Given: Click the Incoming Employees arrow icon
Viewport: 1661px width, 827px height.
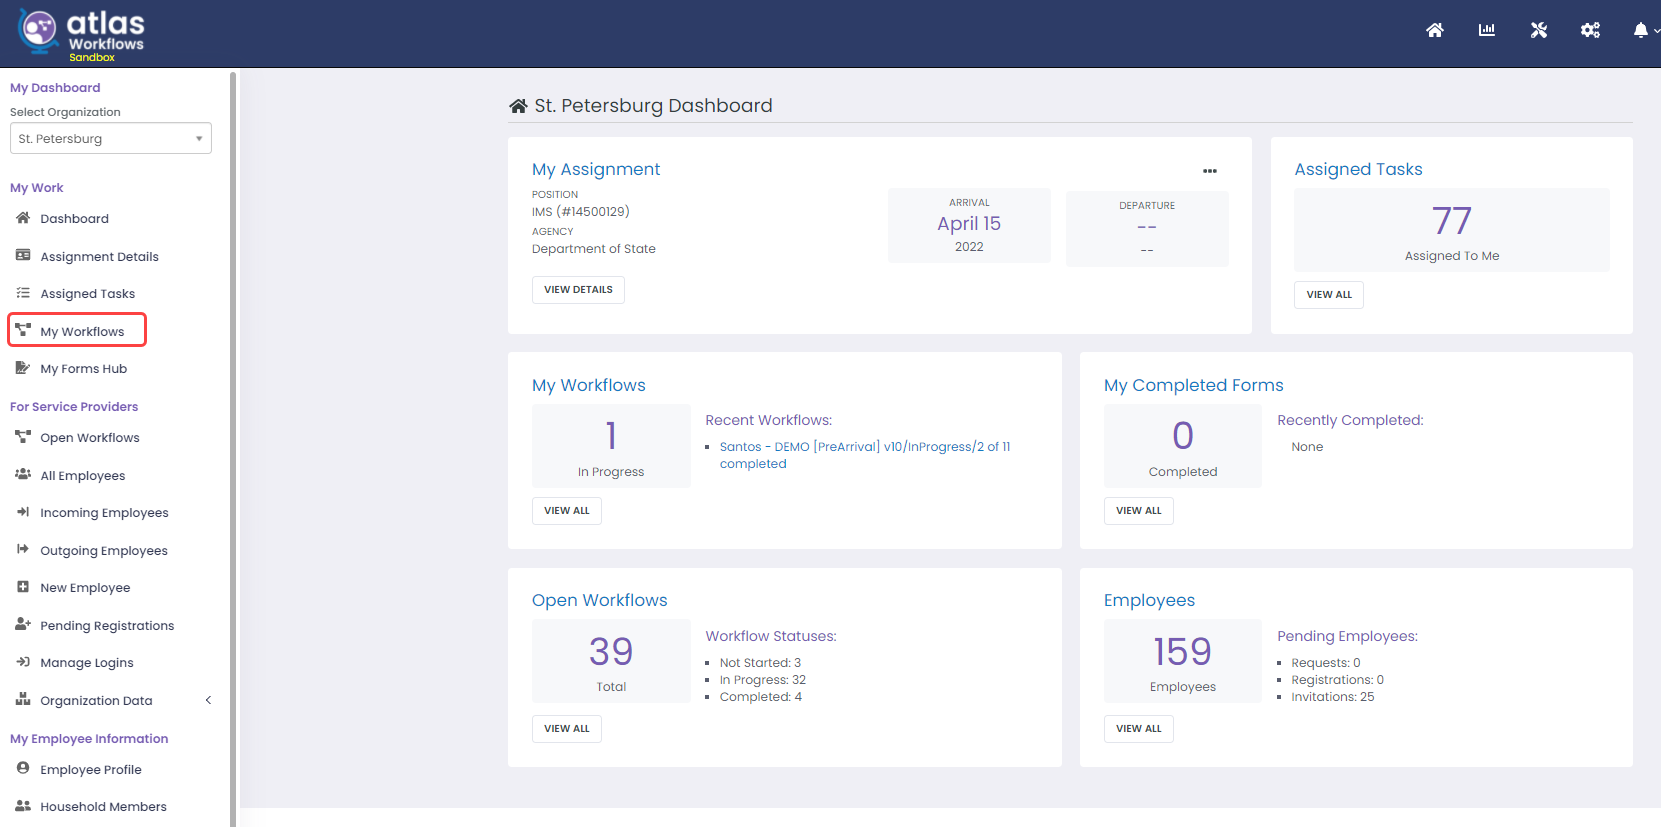Looking at the screenshot, I should [23, 512].
